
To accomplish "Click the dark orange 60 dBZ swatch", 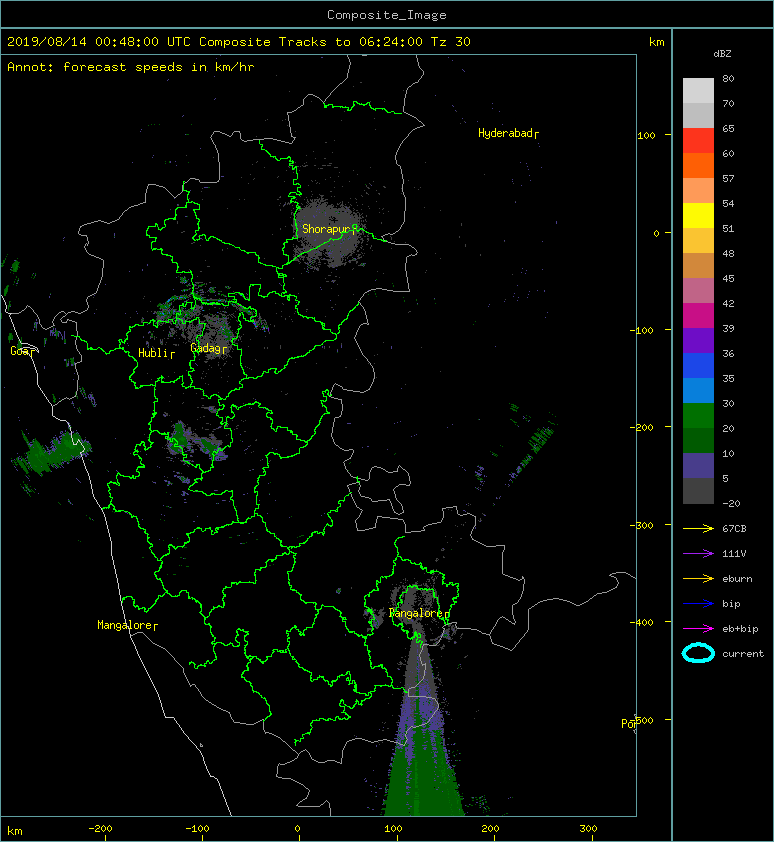I will click(698, 165).
